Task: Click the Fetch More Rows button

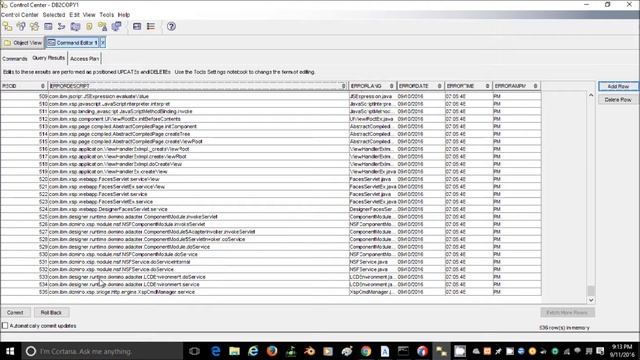Action: pos(567,313)
